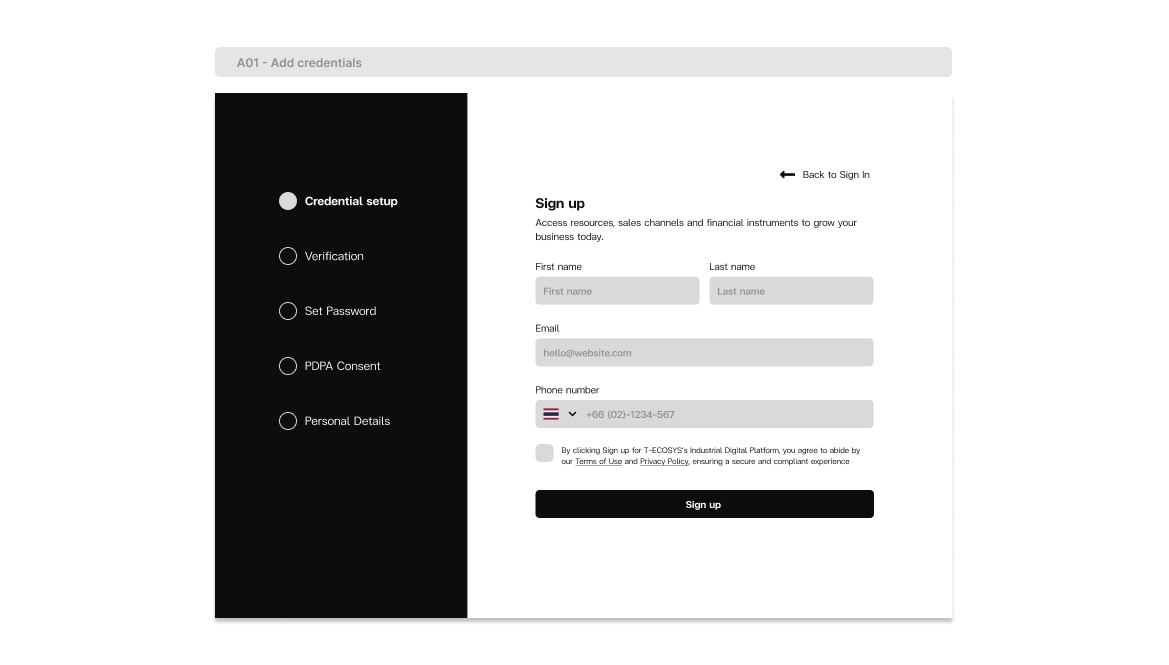Tick the terms agreement checkbox
The image size is (1169, 665).
pos(545,453)
